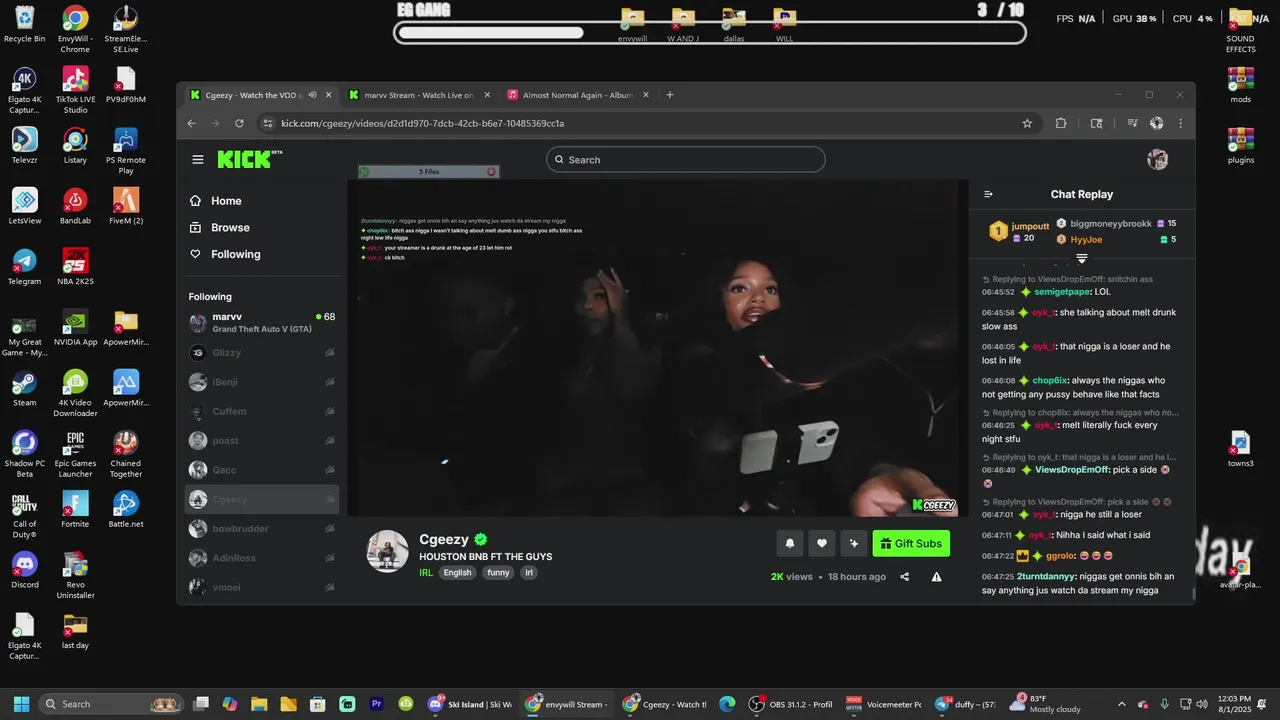View site information icon in address bar

pos(267,123)
